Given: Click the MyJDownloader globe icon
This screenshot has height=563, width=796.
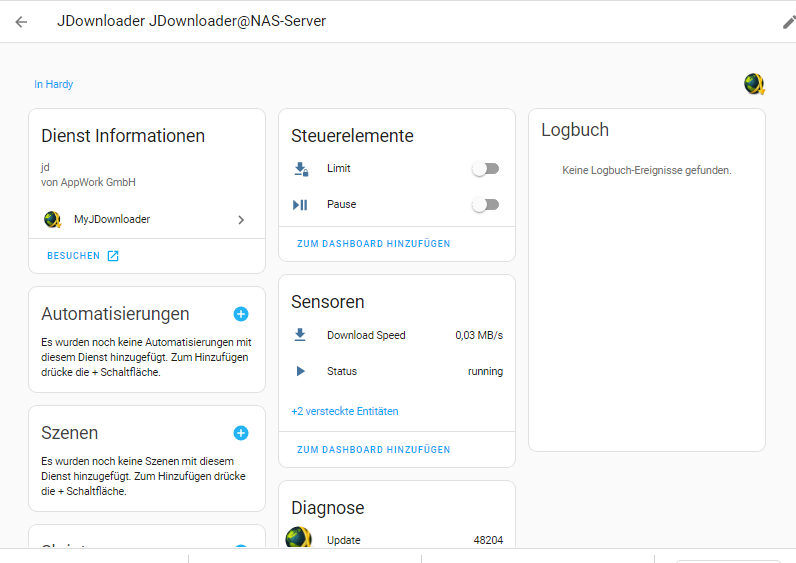Looking at the screenshot, I should click(x=52, y=219).
